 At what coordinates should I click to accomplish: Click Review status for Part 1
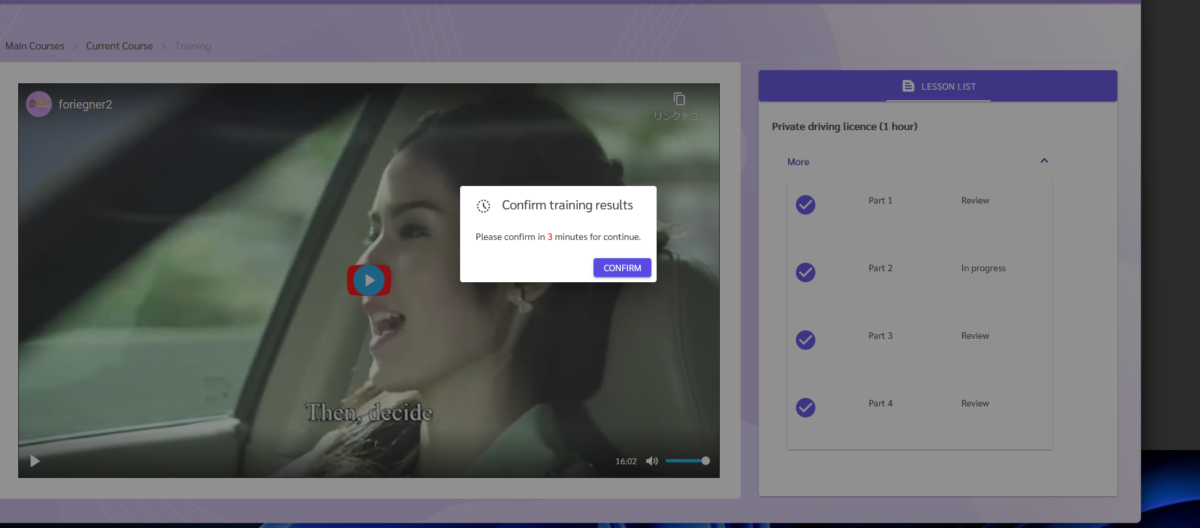975,201
